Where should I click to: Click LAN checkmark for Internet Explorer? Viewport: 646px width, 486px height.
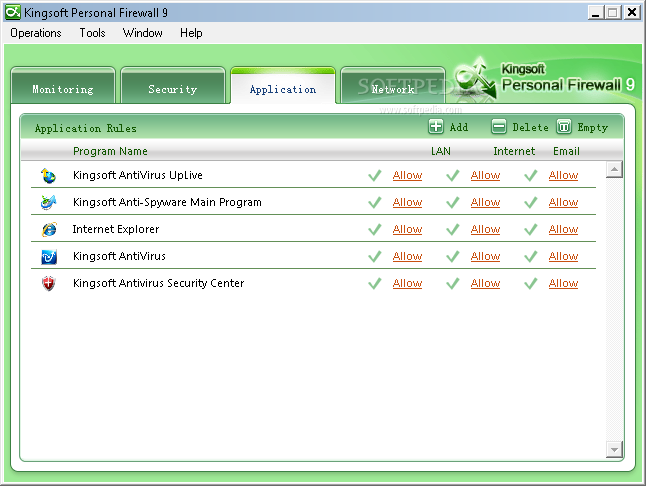click(x=374, y=229)
